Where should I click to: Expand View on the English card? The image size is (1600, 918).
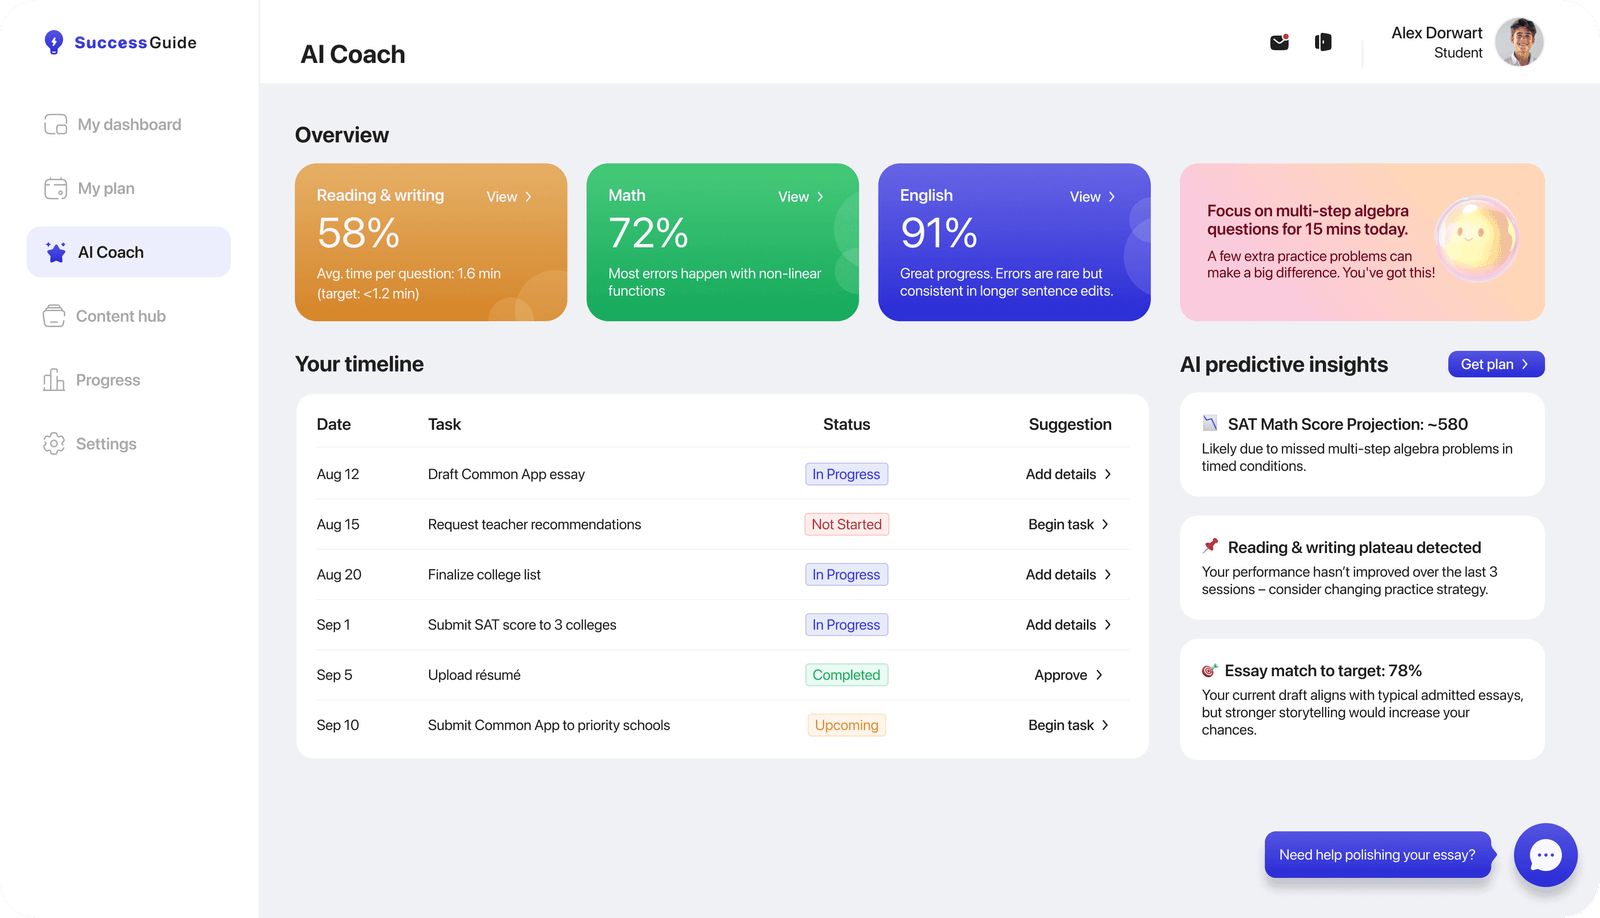tap(1092, 197)
